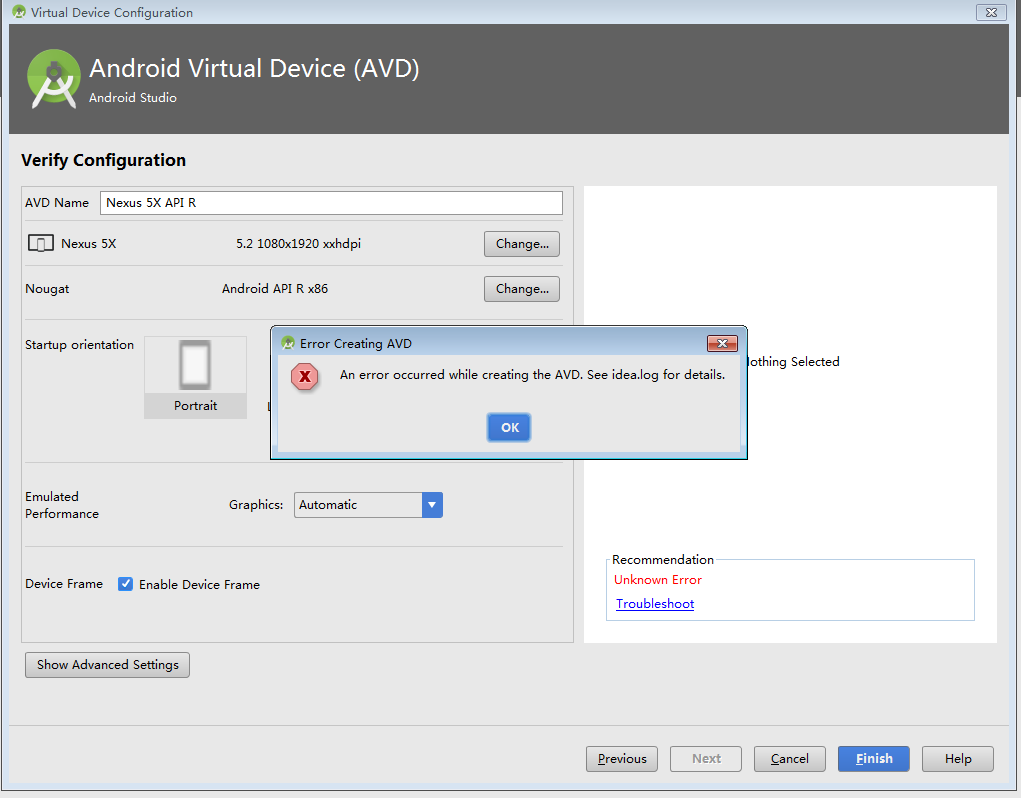Click the disabled Next button

coord(706,758)
